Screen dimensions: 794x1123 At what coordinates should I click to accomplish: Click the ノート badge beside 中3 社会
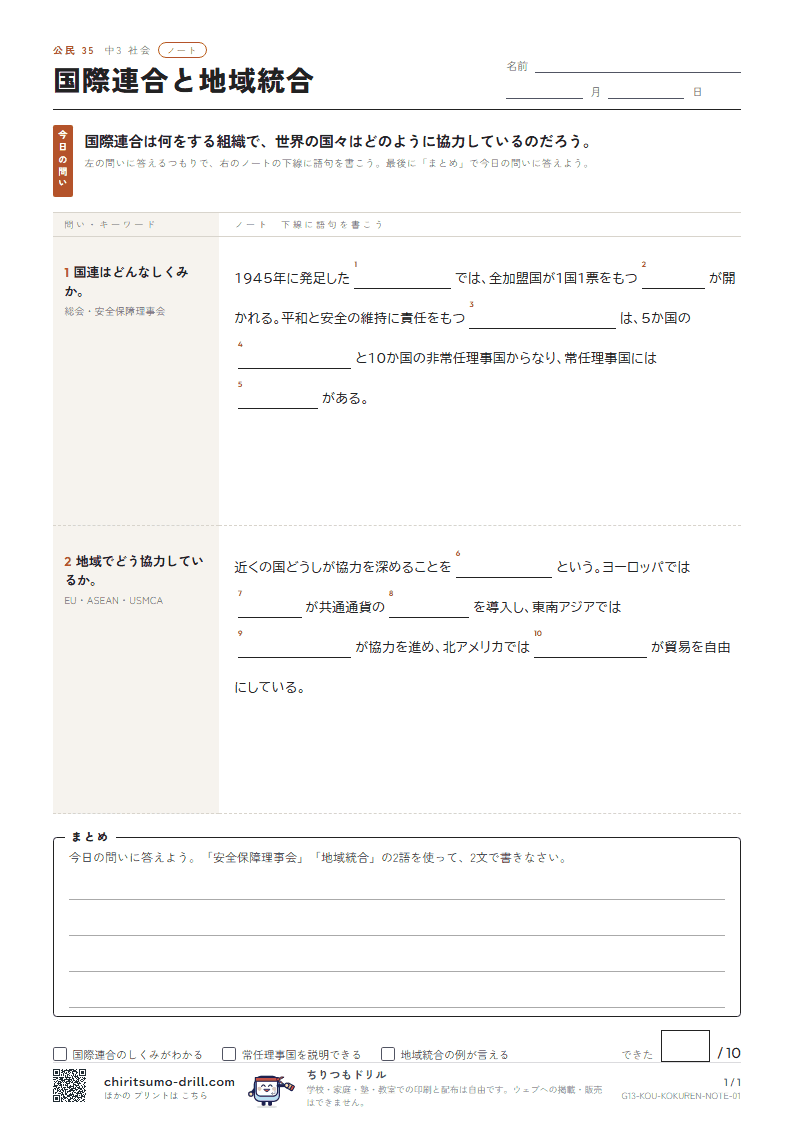(182, 50)
